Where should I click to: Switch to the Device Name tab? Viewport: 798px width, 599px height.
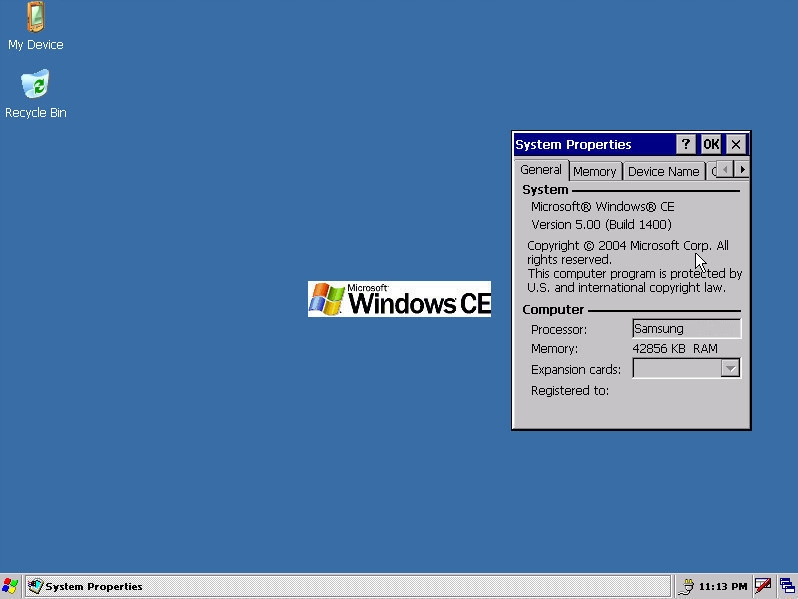664,172
